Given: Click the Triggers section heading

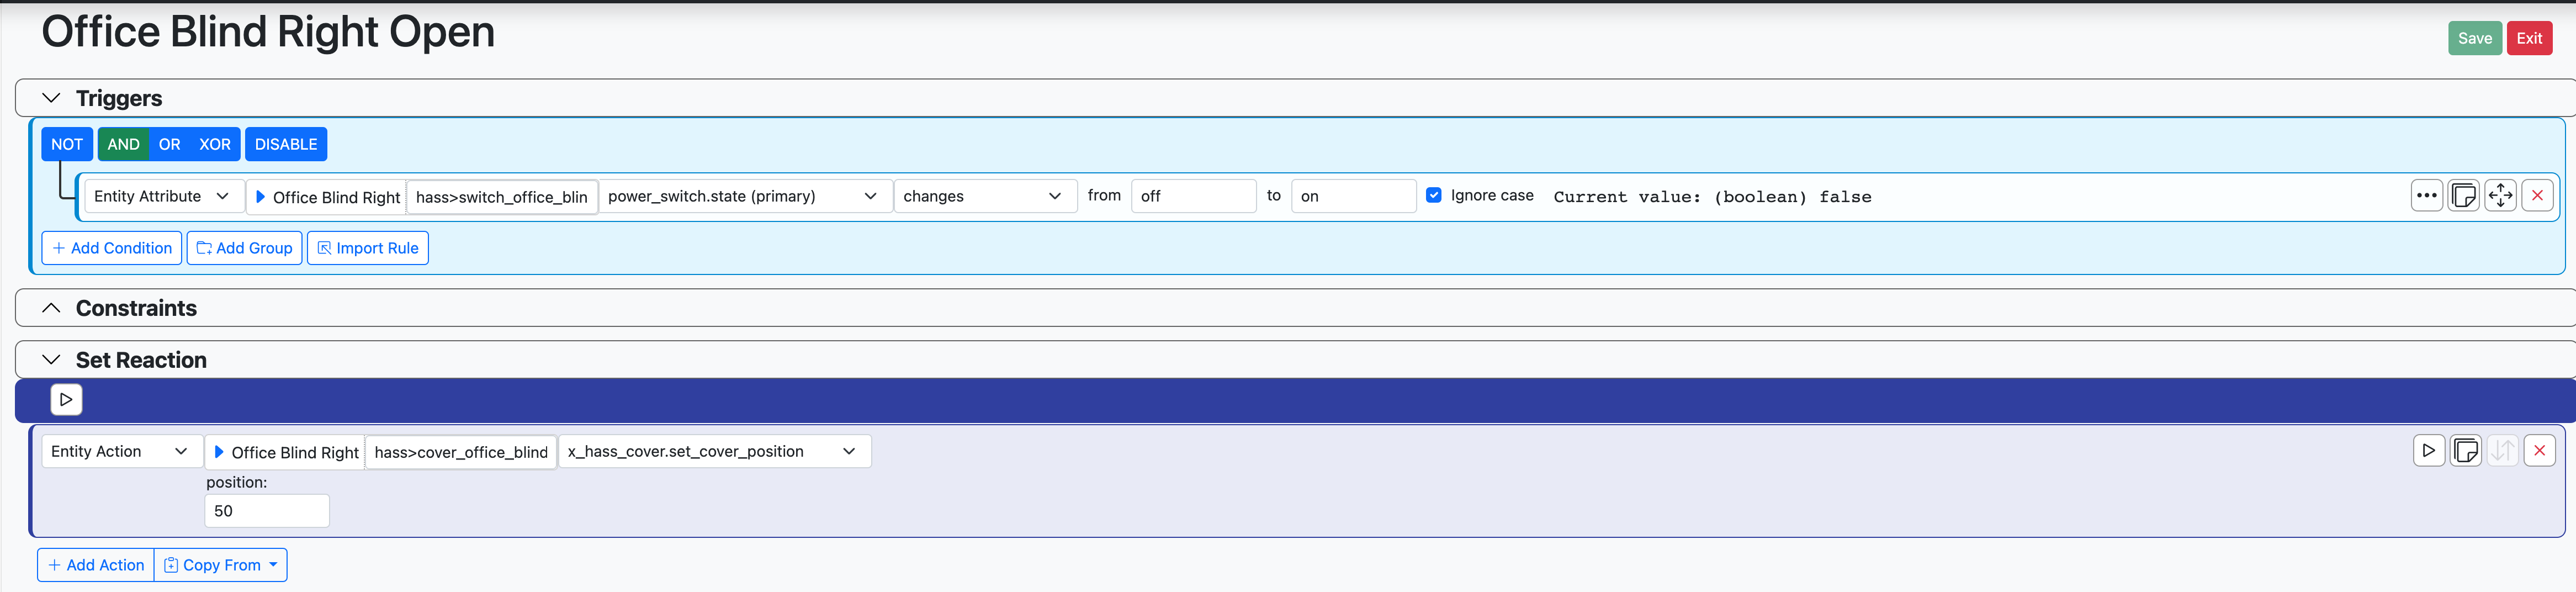Looking at the screenshot, I should pos(119,98).
